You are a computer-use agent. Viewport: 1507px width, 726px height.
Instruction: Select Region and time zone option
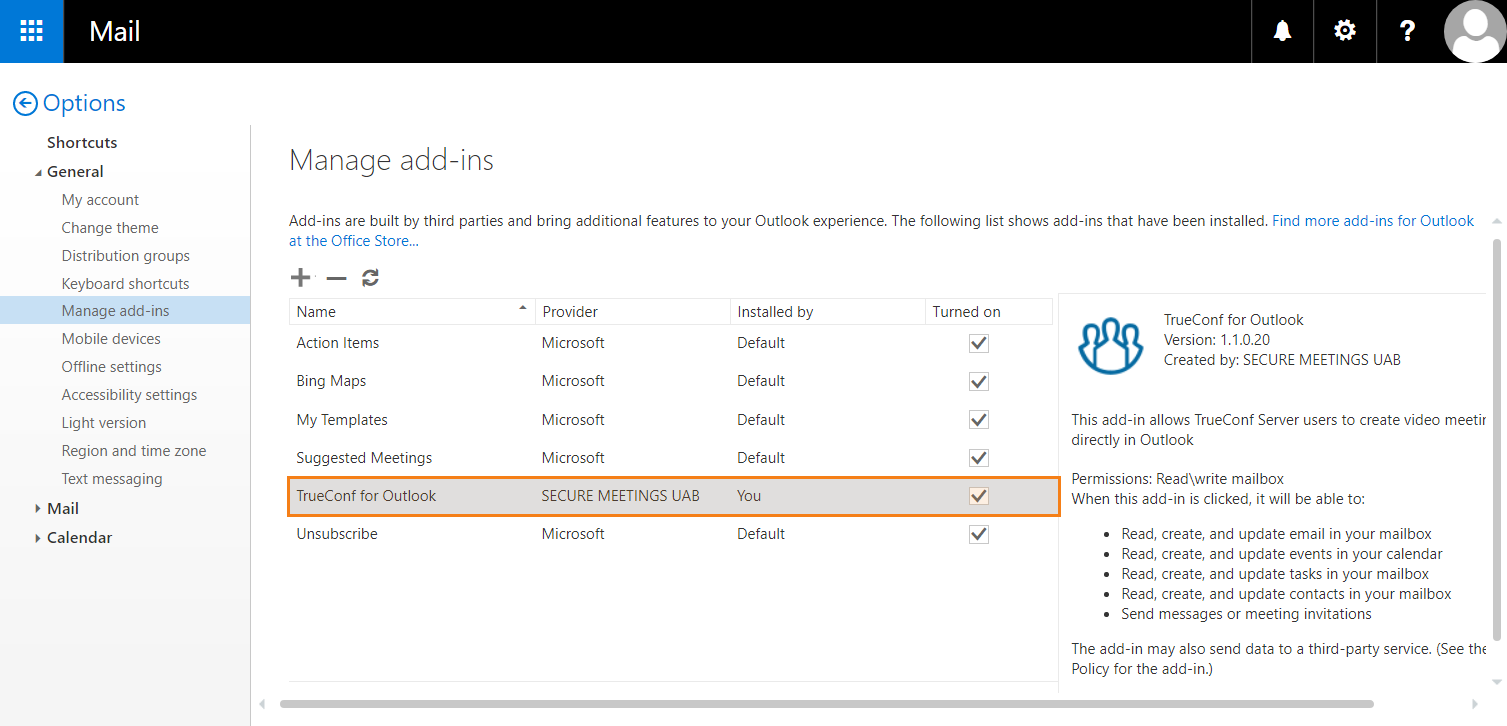134,451
